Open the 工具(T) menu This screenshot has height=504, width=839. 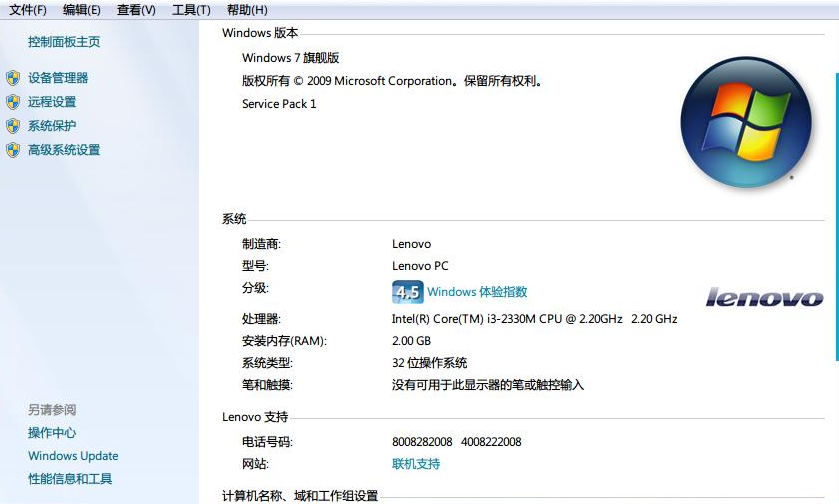pyautogui.click(x=191, y=10)
